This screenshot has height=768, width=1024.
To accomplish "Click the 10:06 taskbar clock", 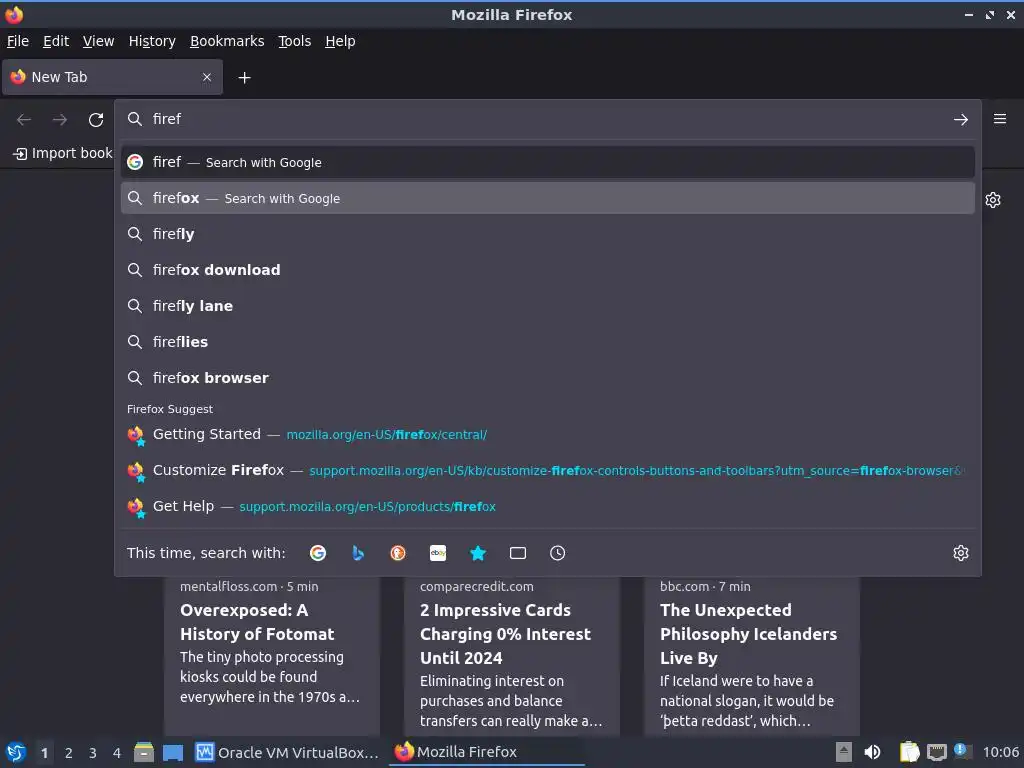I will pyautogui.click(x=1000, y=752).
